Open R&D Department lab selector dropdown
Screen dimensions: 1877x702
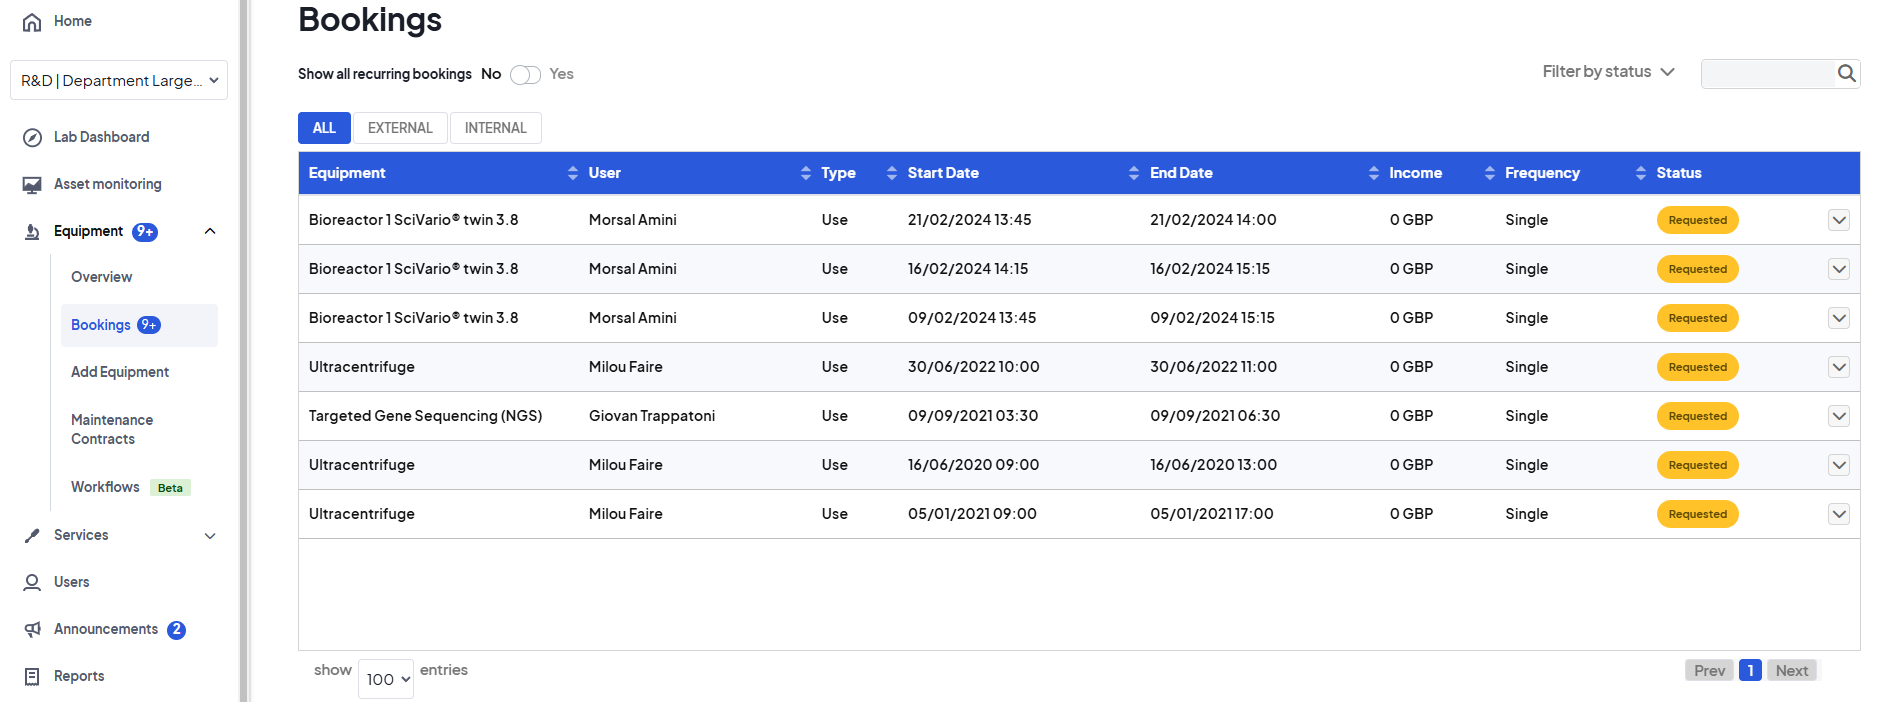click(x=119, y=81)
